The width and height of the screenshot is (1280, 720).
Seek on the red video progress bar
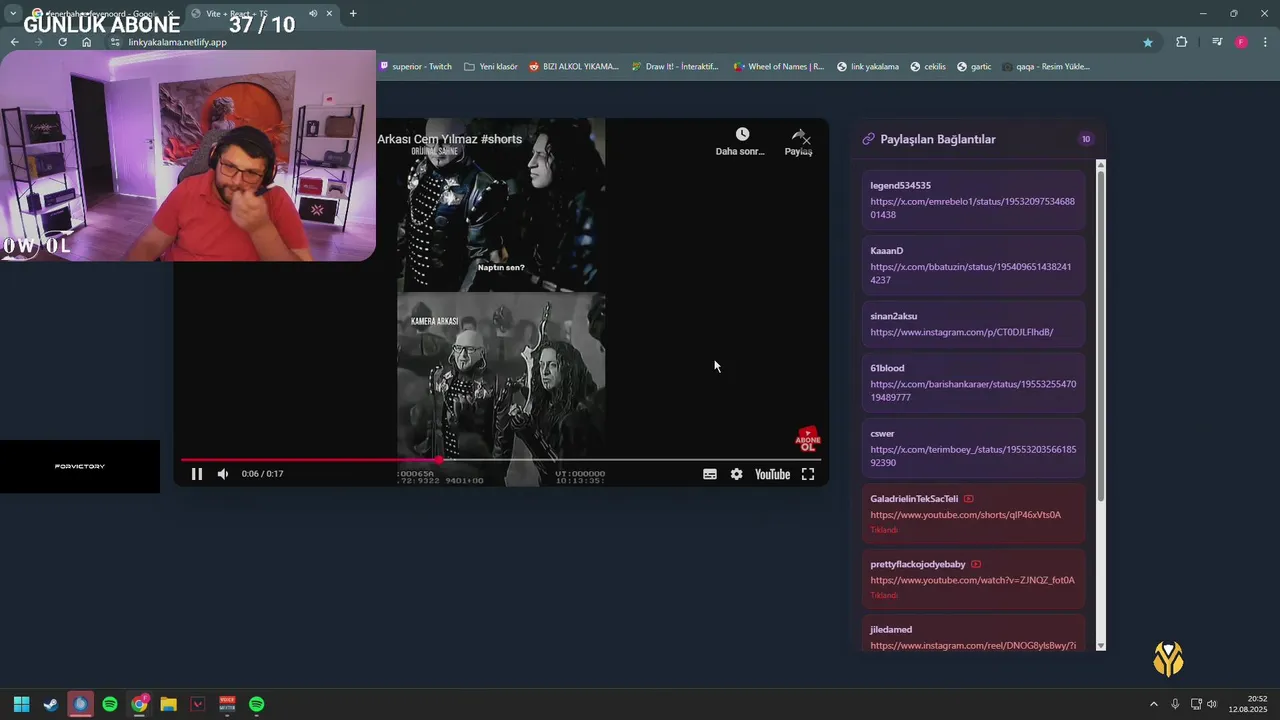point(501,460)
